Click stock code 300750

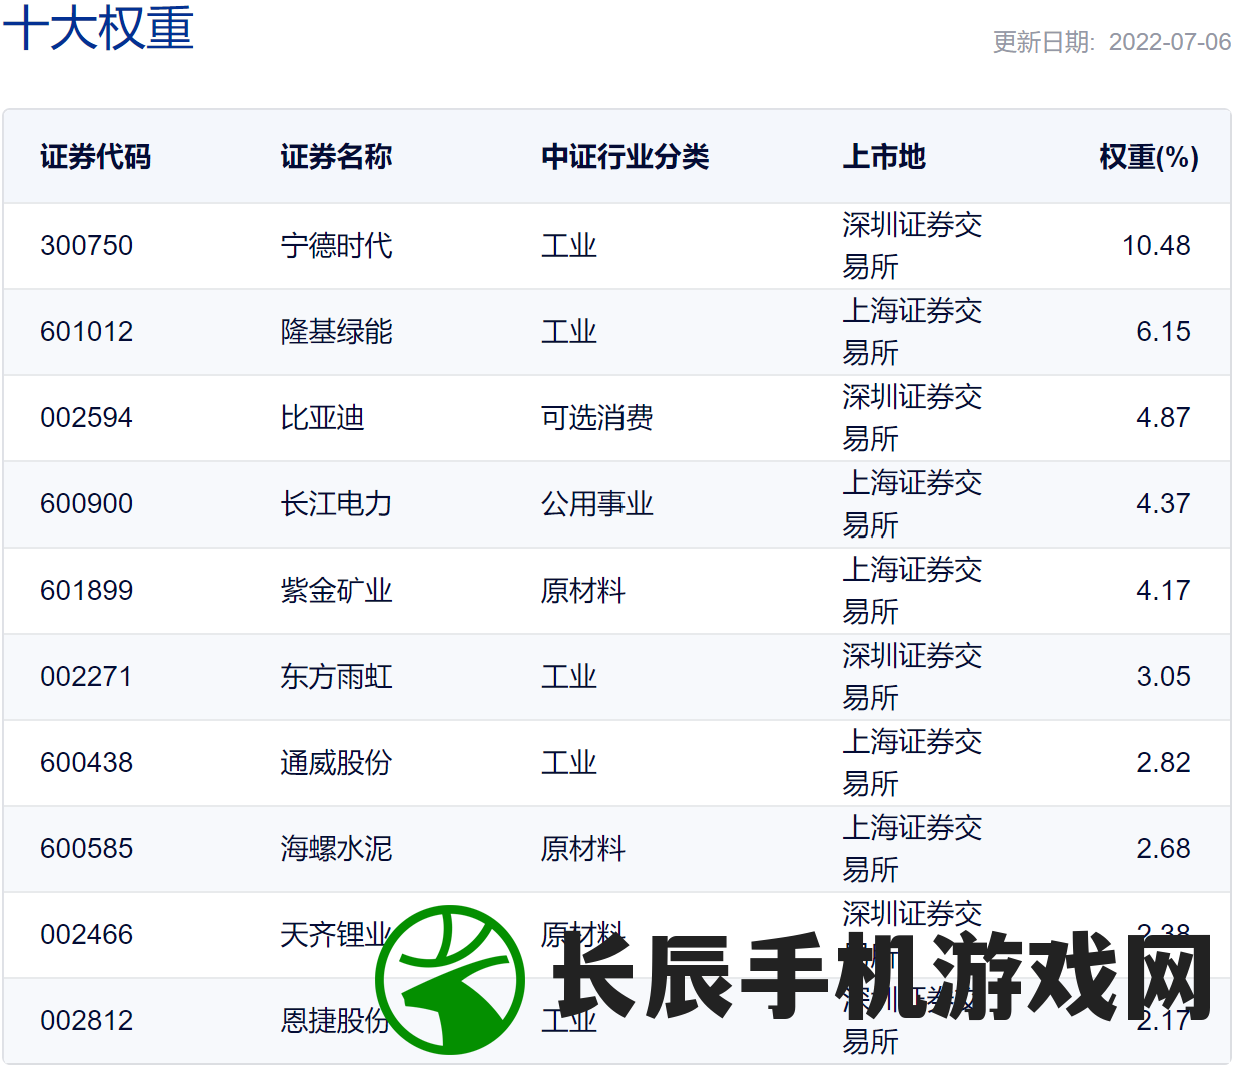coord(86,246)
